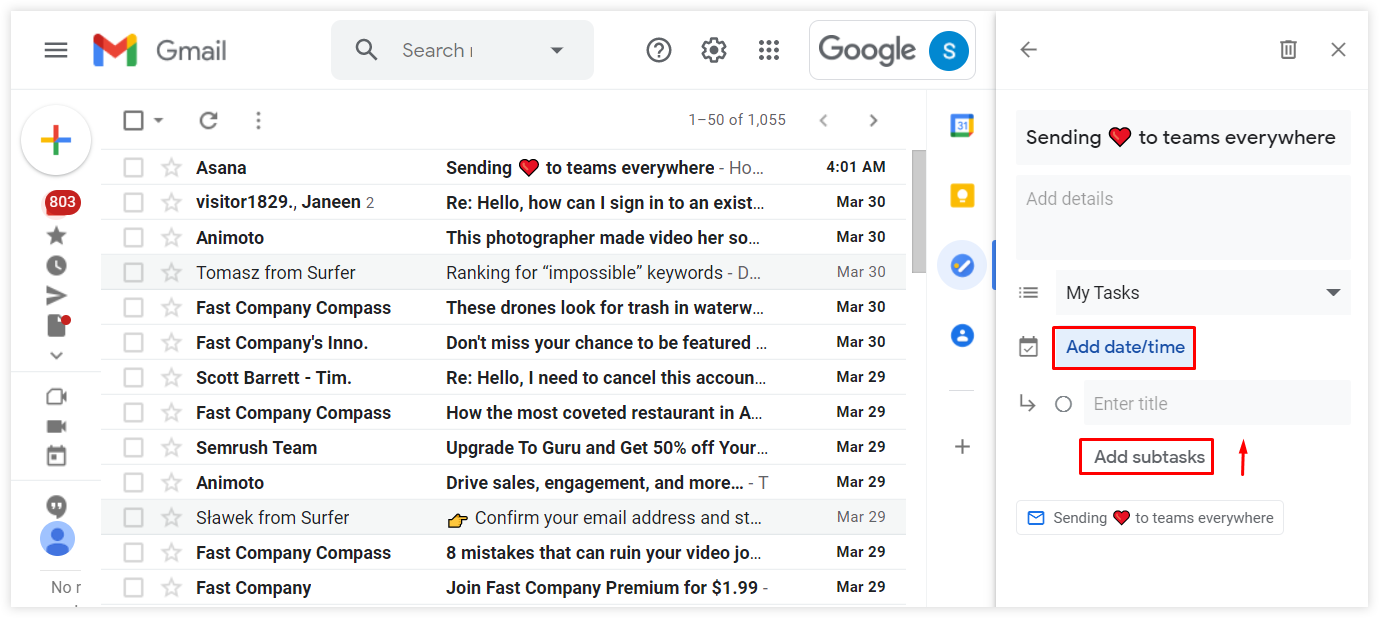This screenshot has width=1379, height=618.
Task: Open Contacts in the side panel
Action: (x=961, y=335)
